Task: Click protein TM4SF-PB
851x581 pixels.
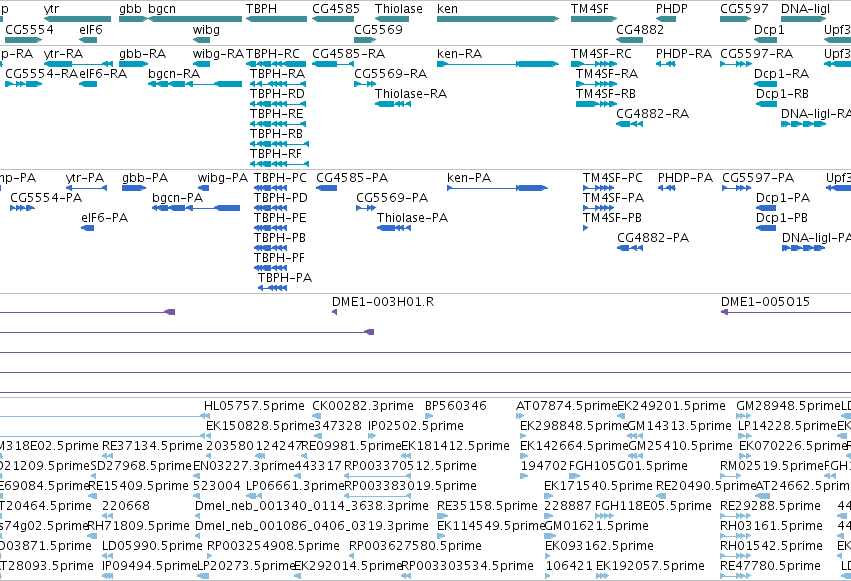Action: point(612,218)
